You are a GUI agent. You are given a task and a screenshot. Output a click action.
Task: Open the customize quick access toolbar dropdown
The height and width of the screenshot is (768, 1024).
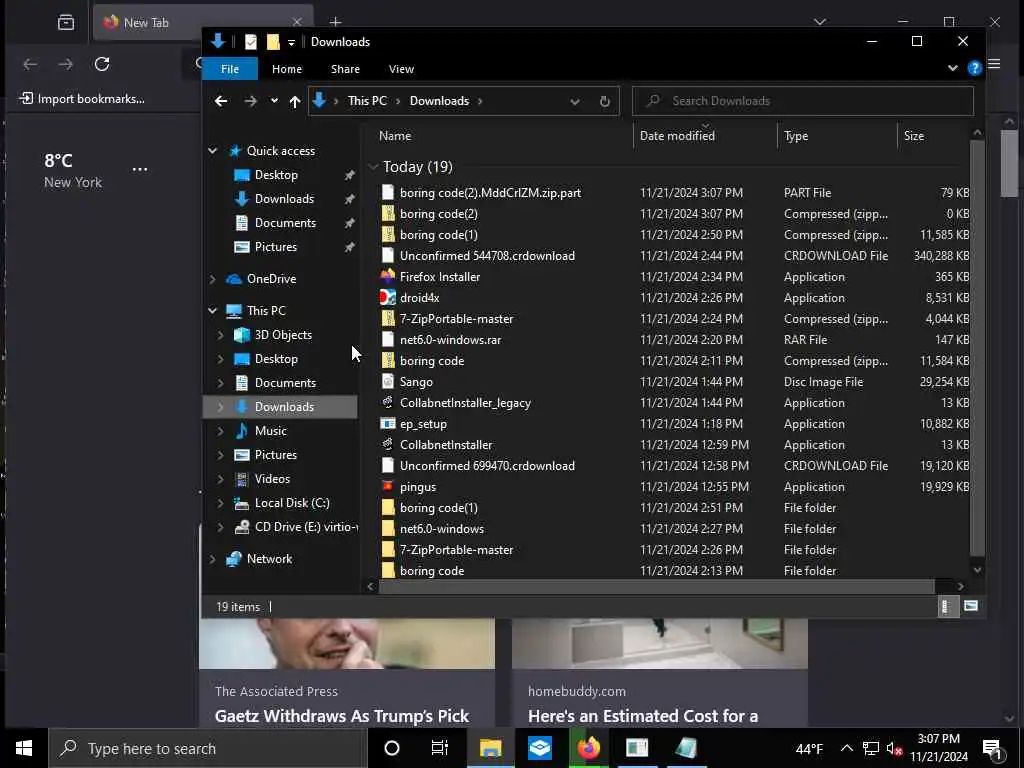291,42
